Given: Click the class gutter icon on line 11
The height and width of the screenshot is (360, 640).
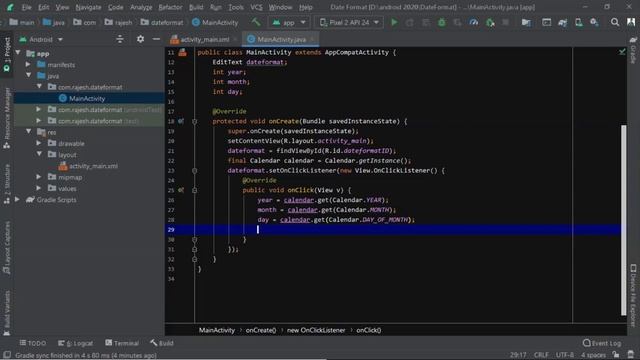Looking at the screenshot, I should [182, 52].
